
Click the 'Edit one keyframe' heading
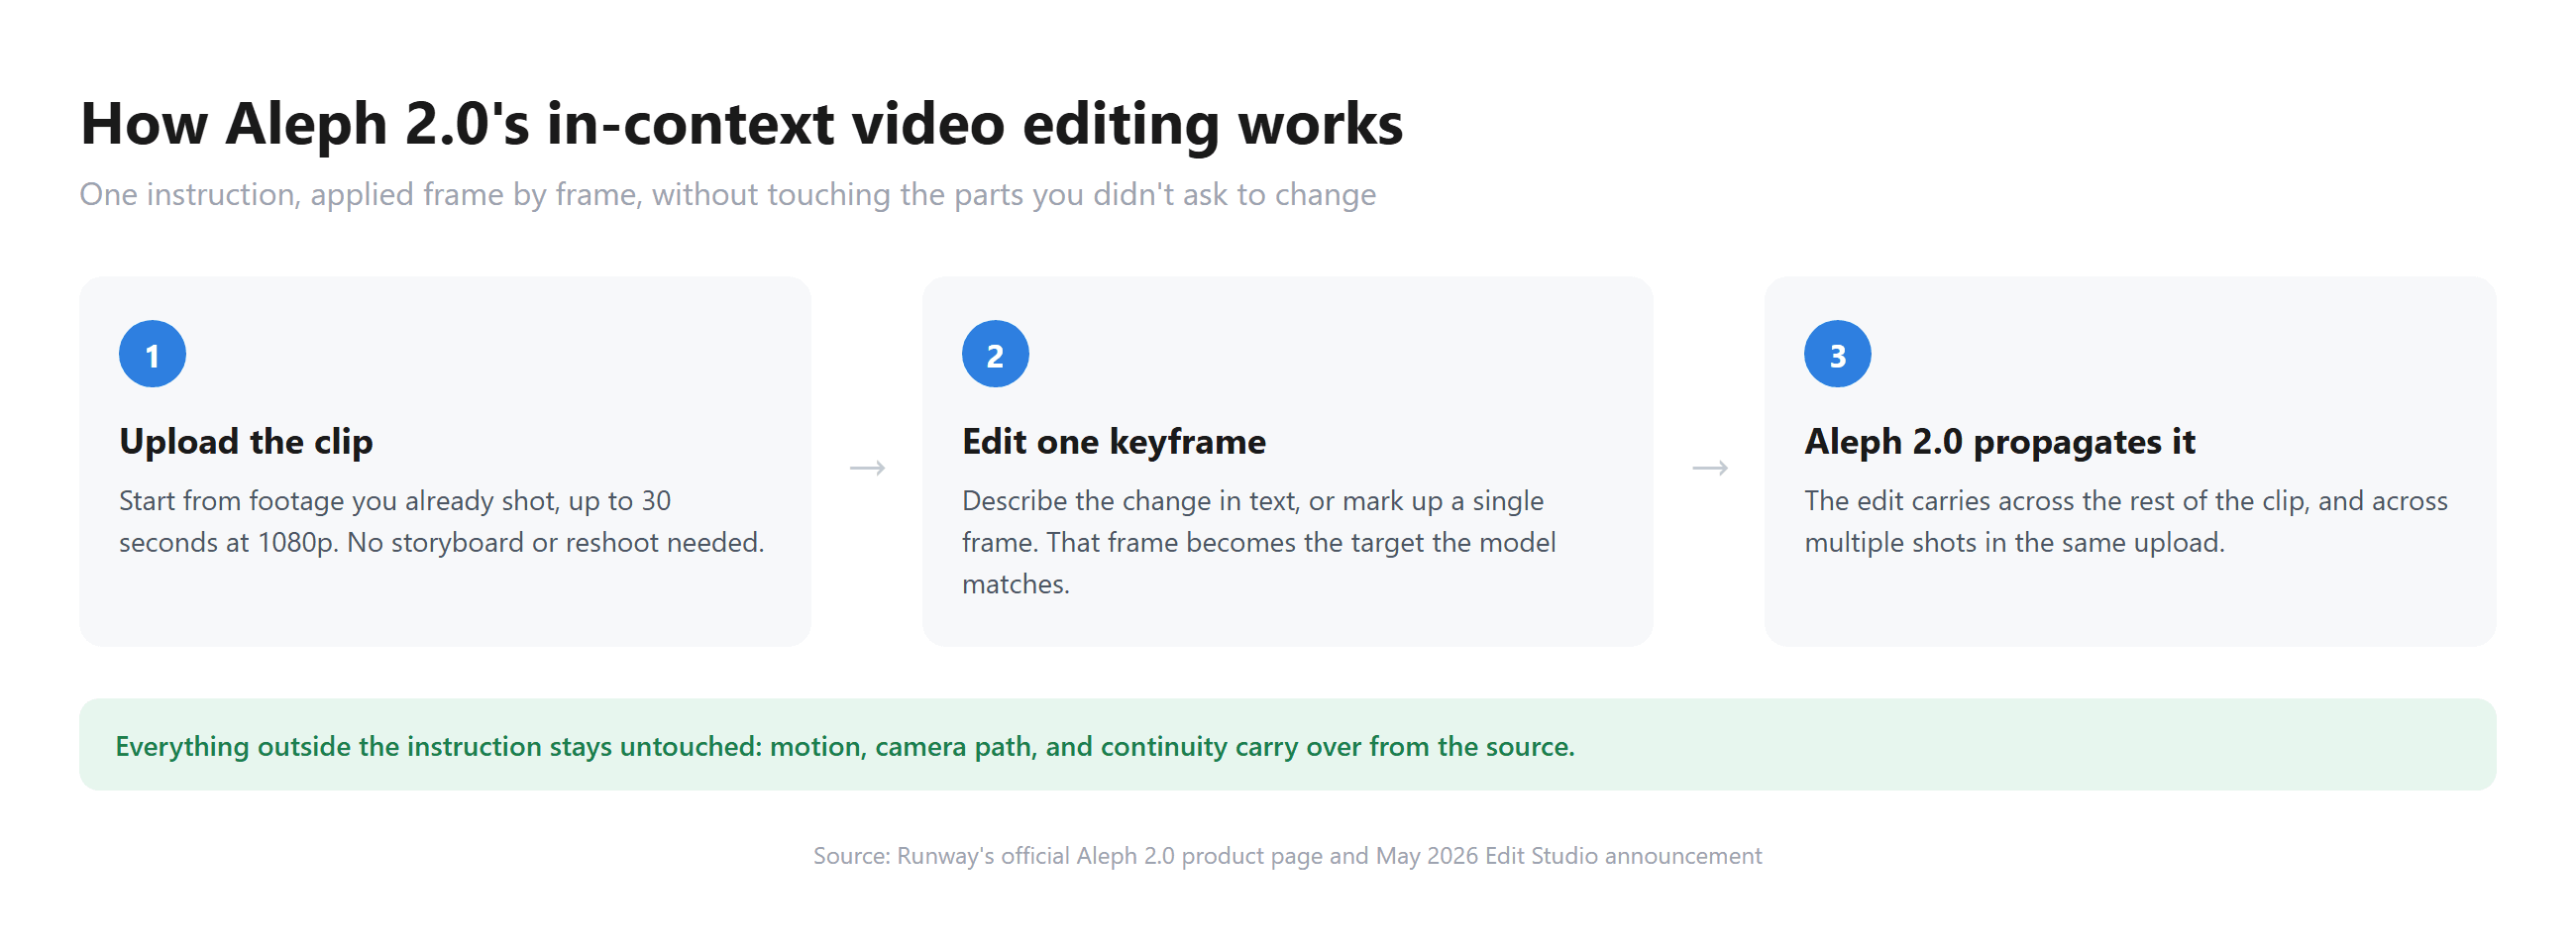[1113, 441]
